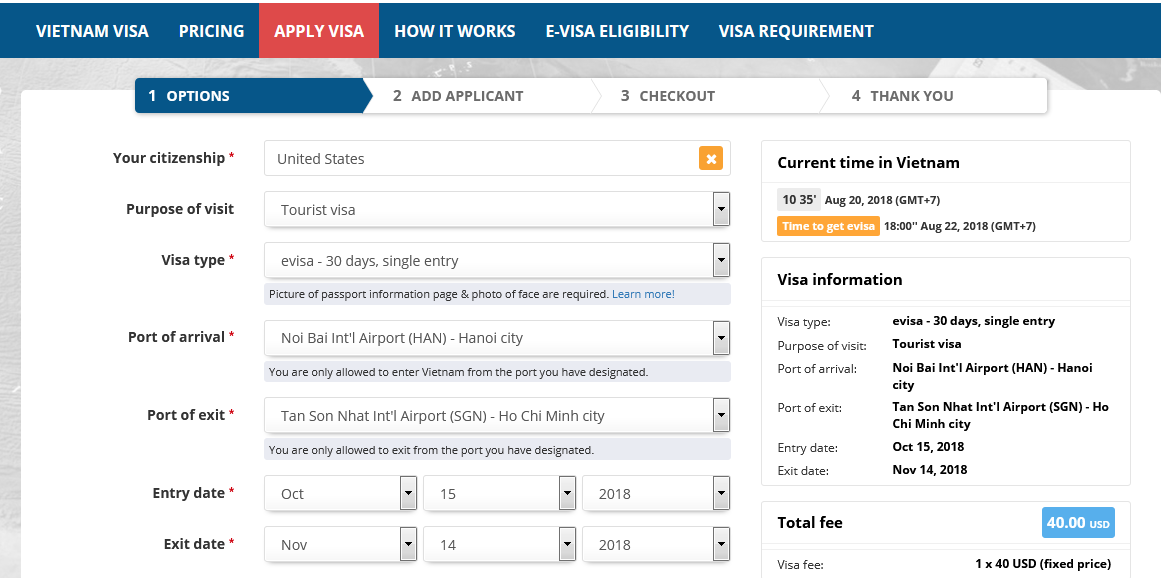
Task: Open E-Visa Eligibility page
Action: pyautogui.click(x=616, y=31)
